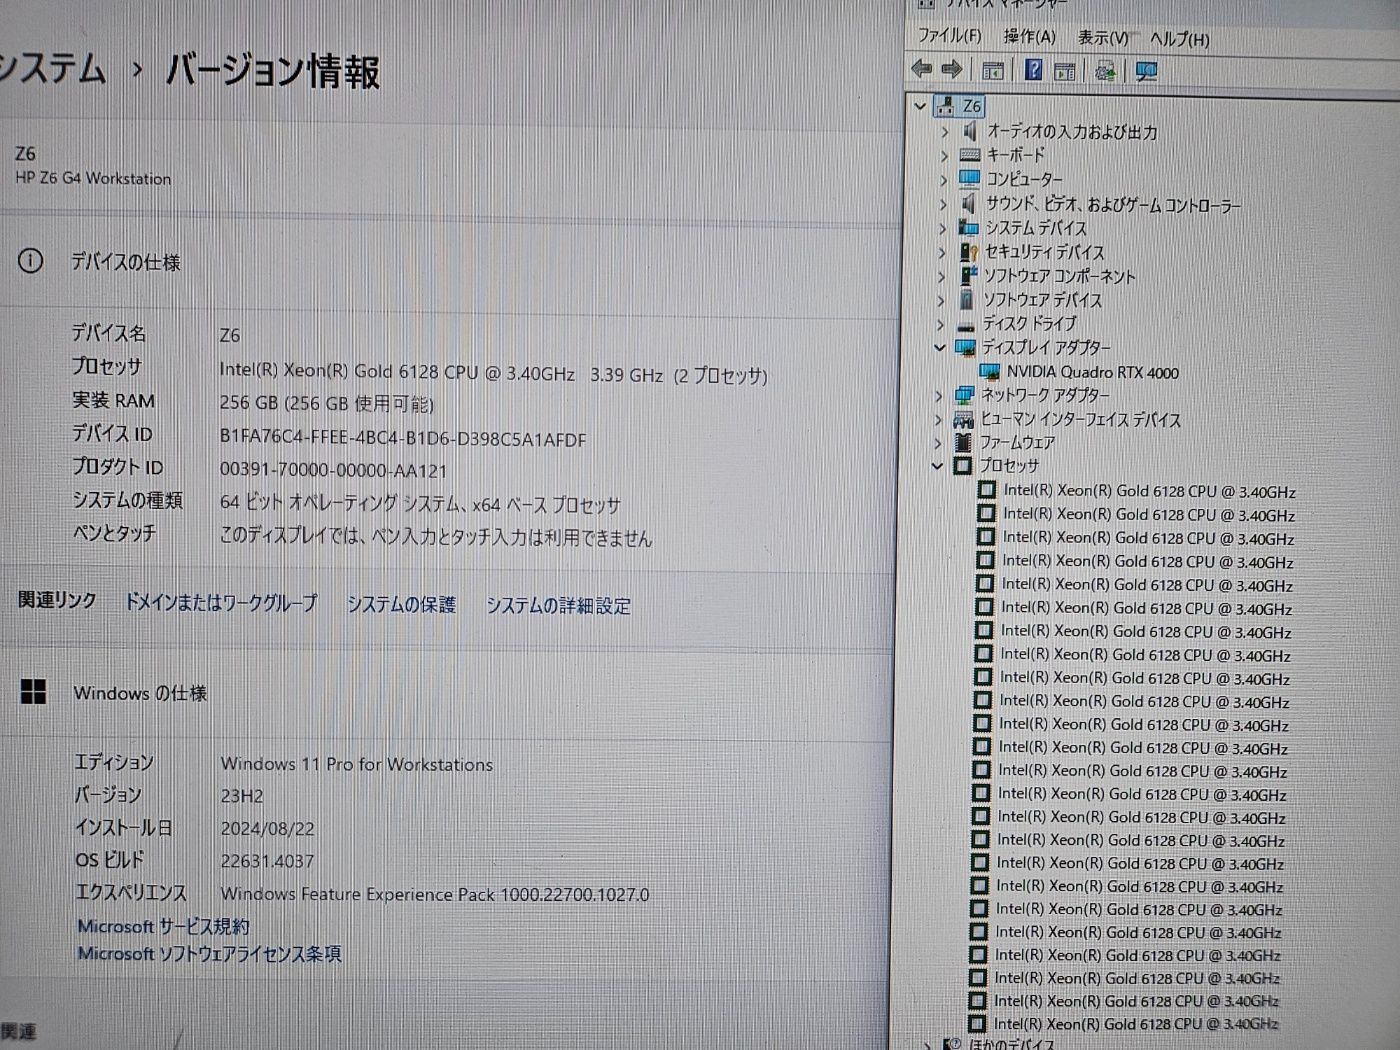Image resolution: width=1400 pixels, height=1050 pixels.
Task: Click network icon beside ネットワーク アダプター
Action: coord(964,395)
